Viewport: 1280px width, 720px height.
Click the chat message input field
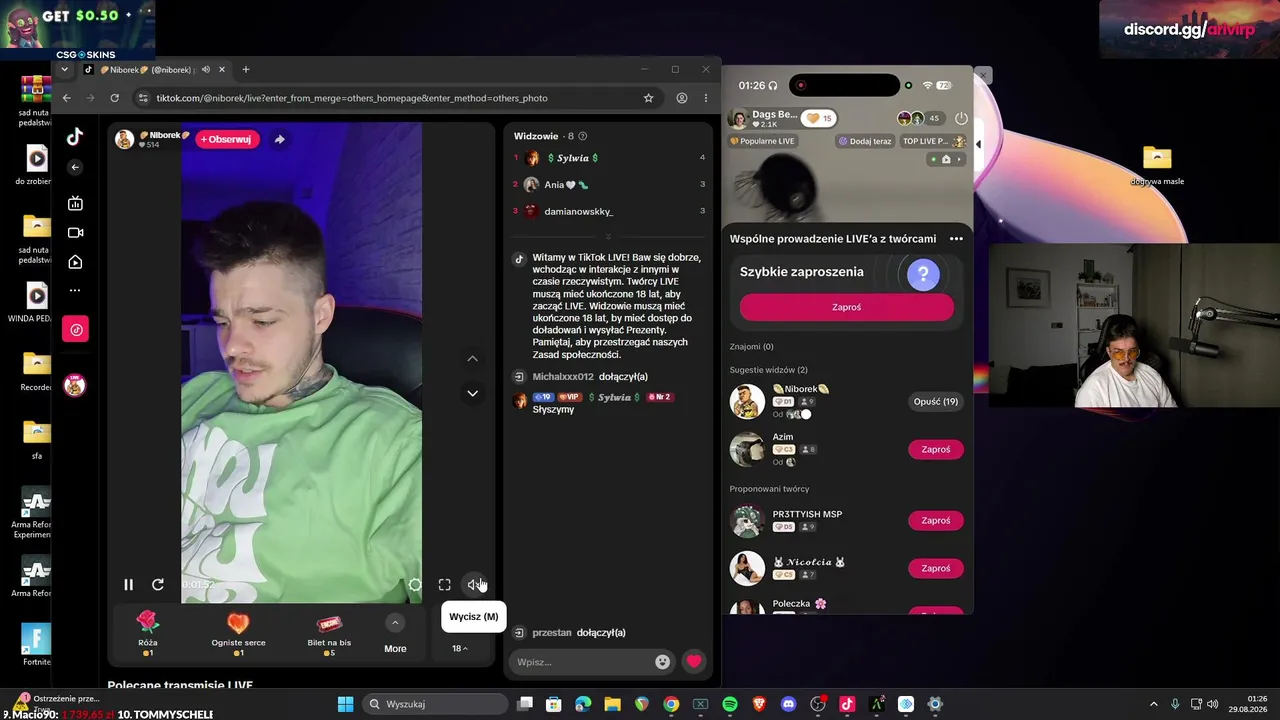tap(580, 662)
